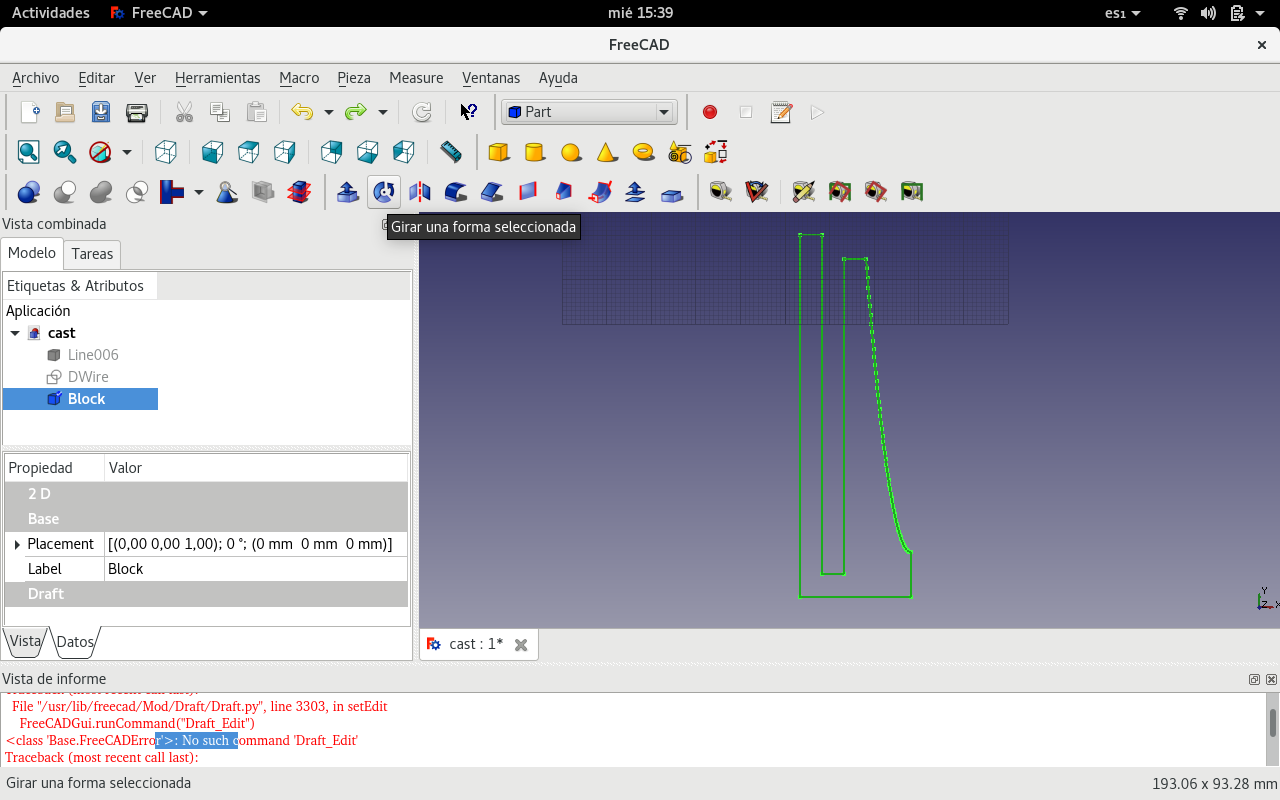Toggle all measurements visibility
The image size is (1280, 800).
(x=839, y=191)
